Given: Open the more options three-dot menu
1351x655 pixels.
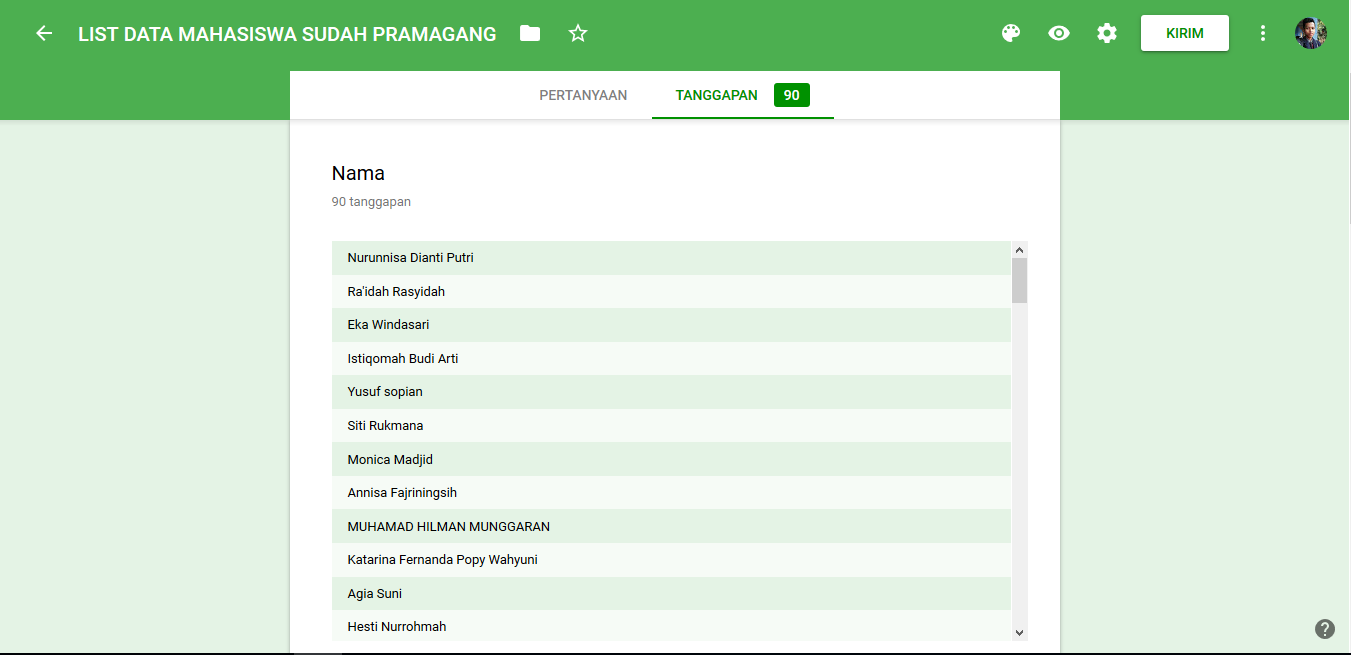Looking at the screenshot, I should pos(1263,33).
